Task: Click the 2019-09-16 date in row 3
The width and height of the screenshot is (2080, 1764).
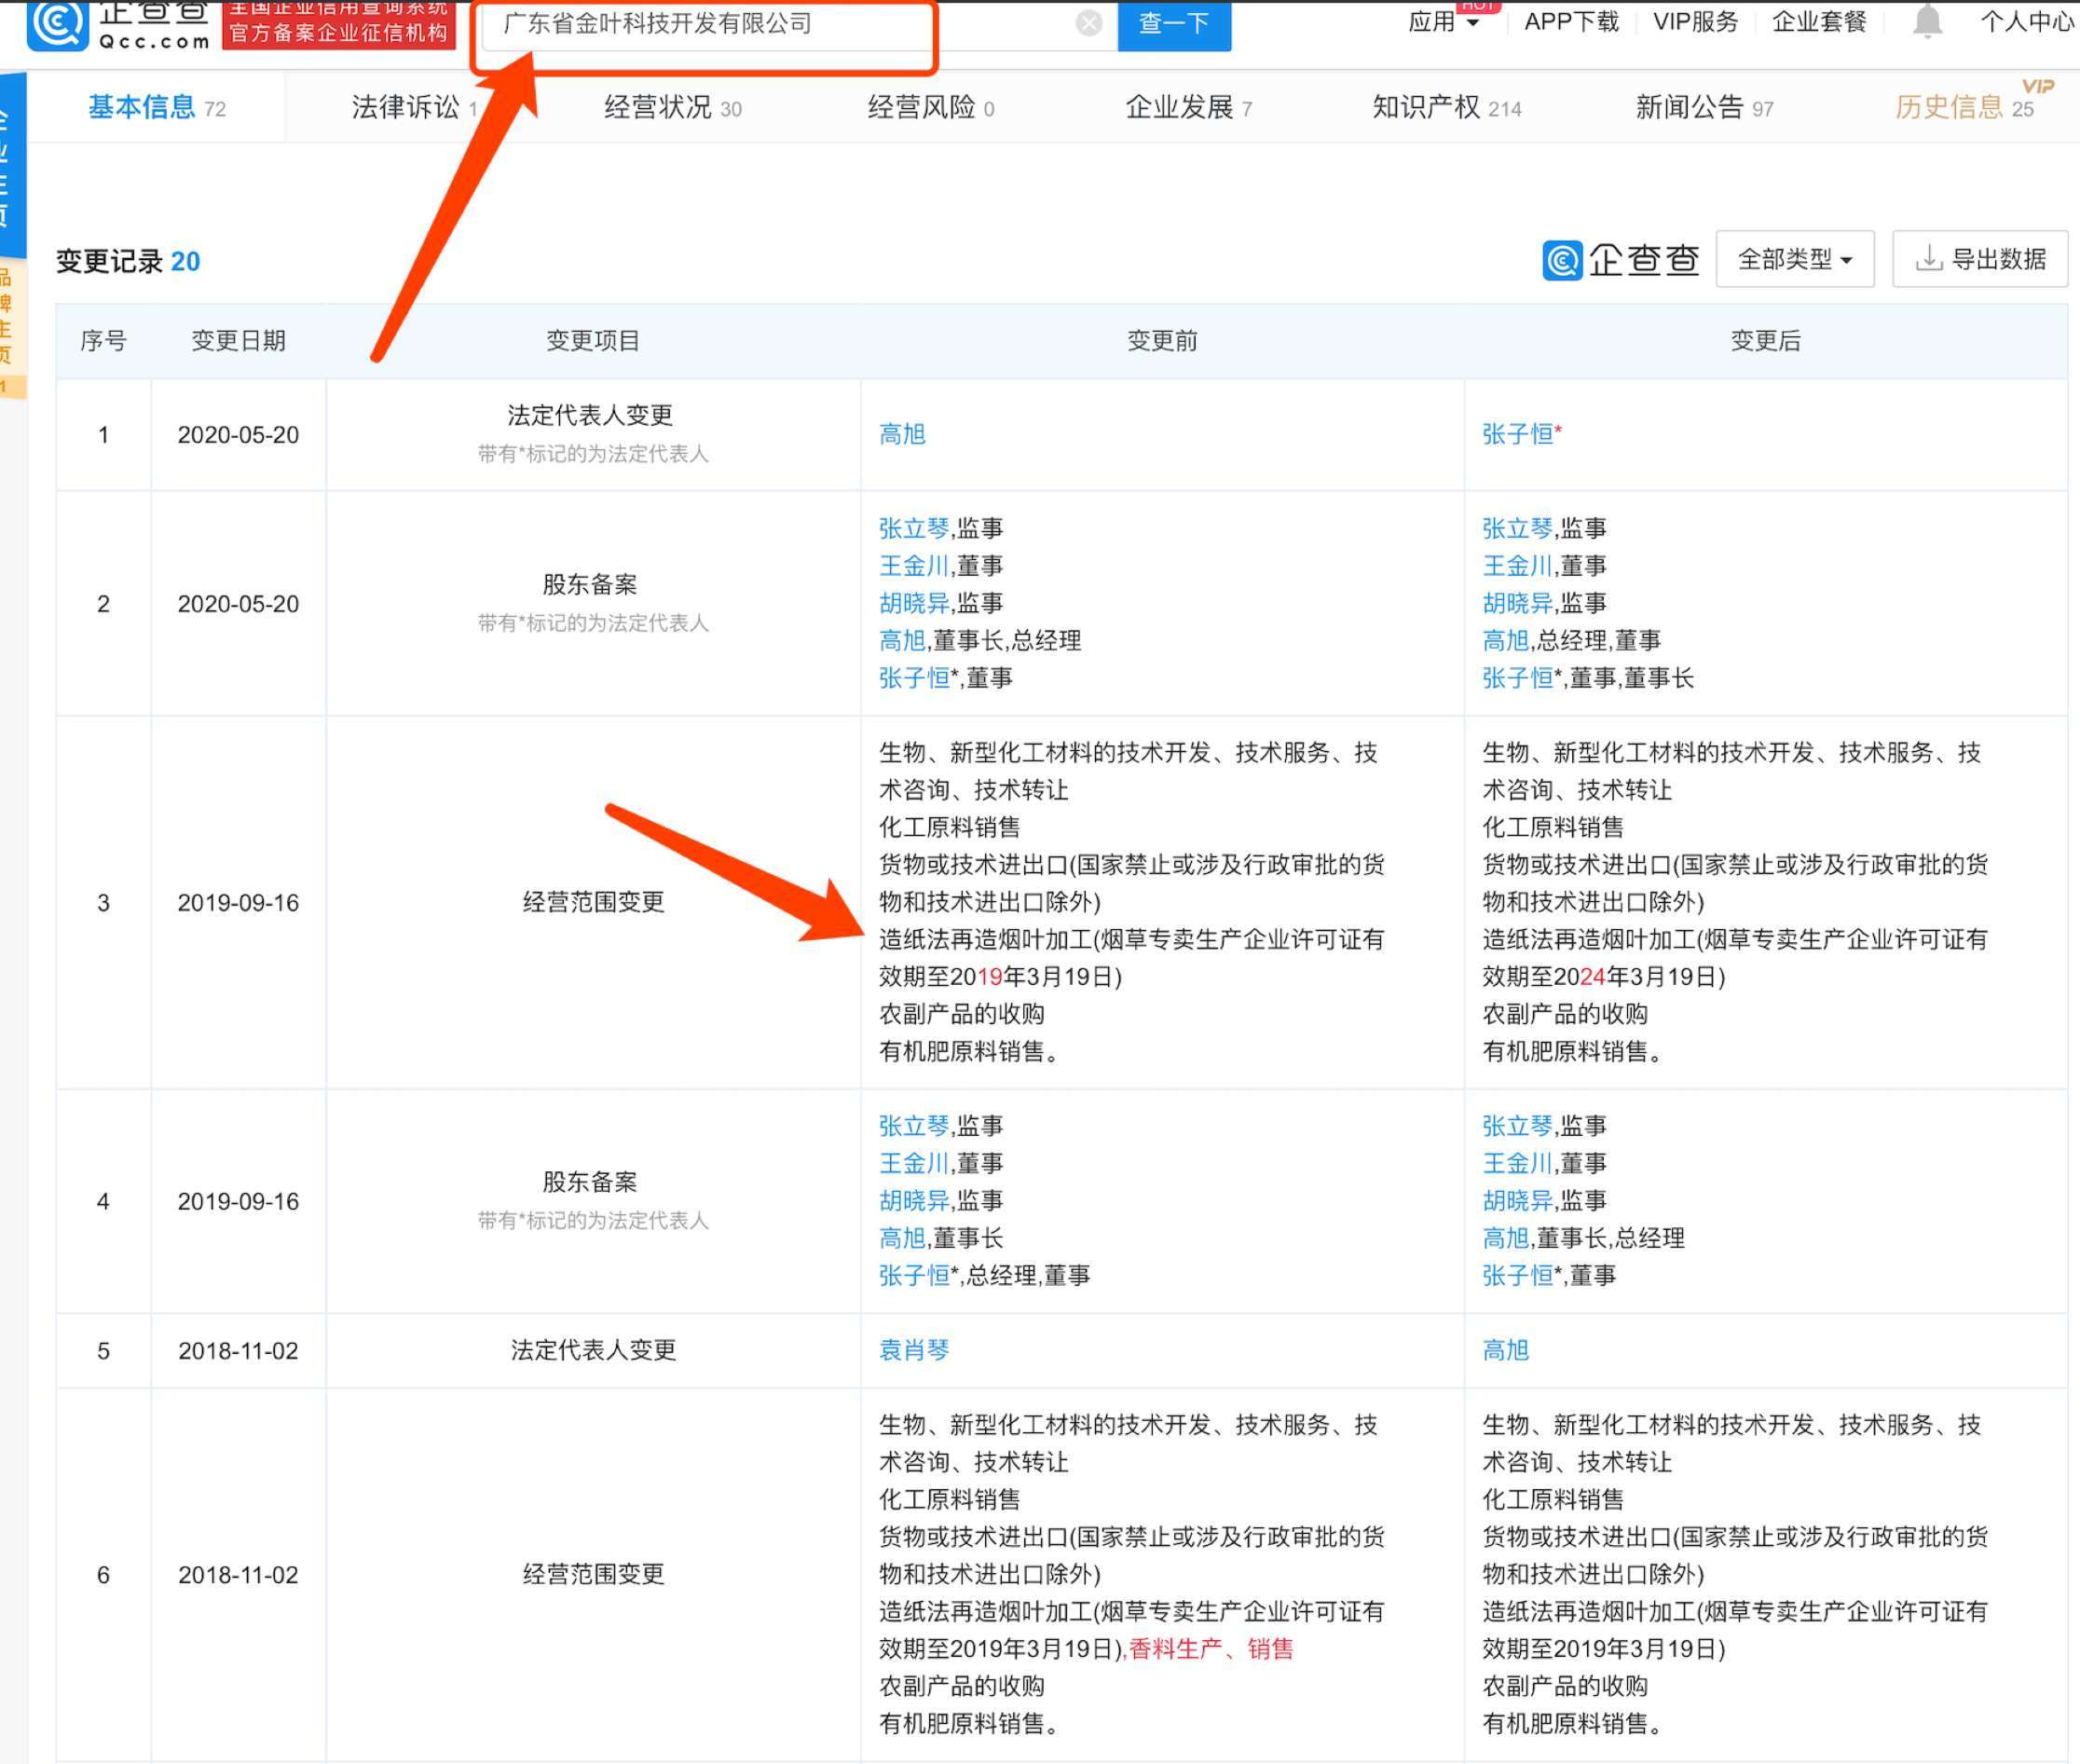Action: (x=238, y=903)
